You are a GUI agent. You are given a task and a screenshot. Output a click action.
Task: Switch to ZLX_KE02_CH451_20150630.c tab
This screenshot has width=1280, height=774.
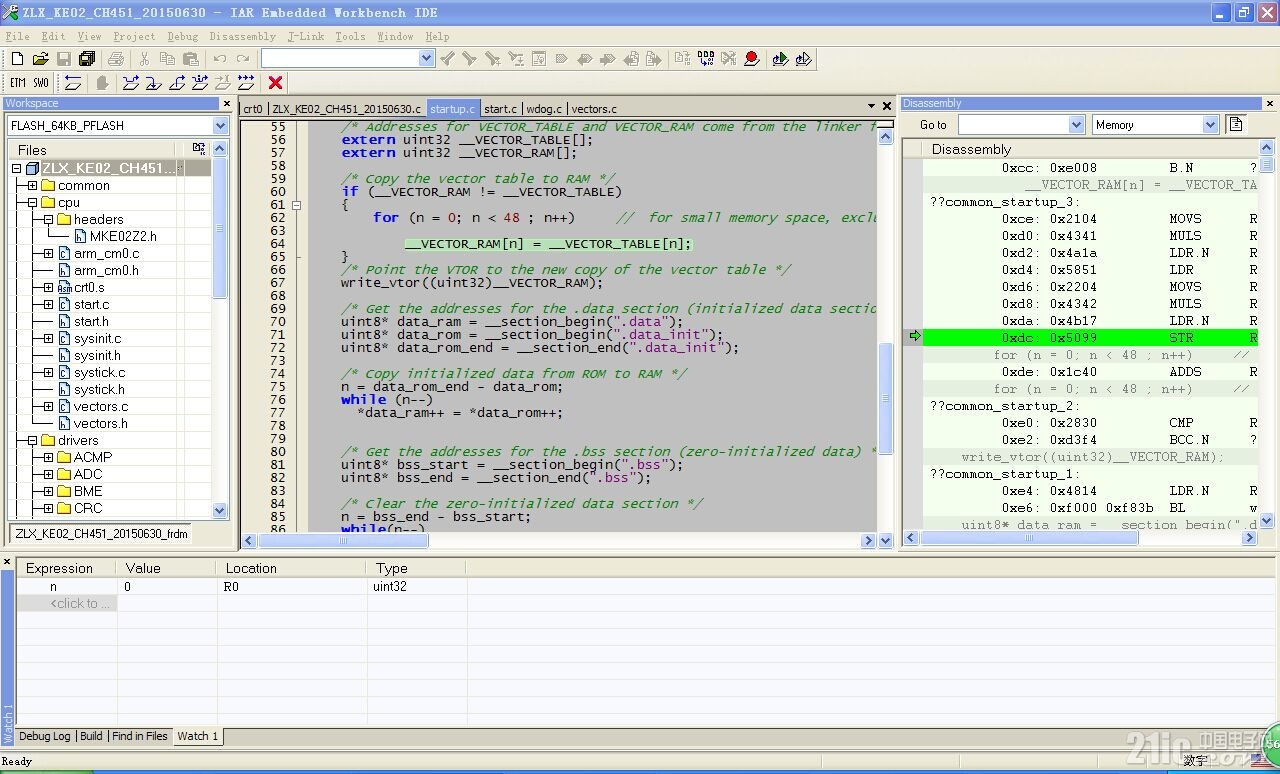click(347, 108)
